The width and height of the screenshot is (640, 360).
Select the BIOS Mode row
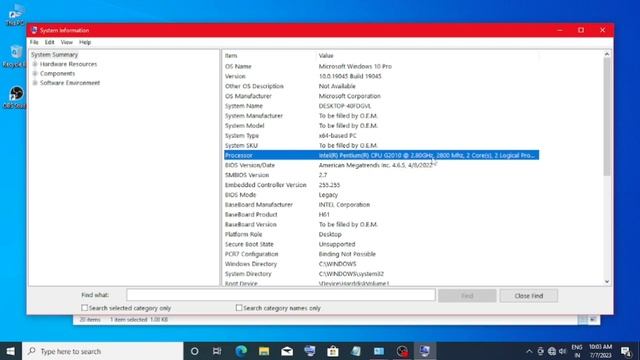pos(381,195)
